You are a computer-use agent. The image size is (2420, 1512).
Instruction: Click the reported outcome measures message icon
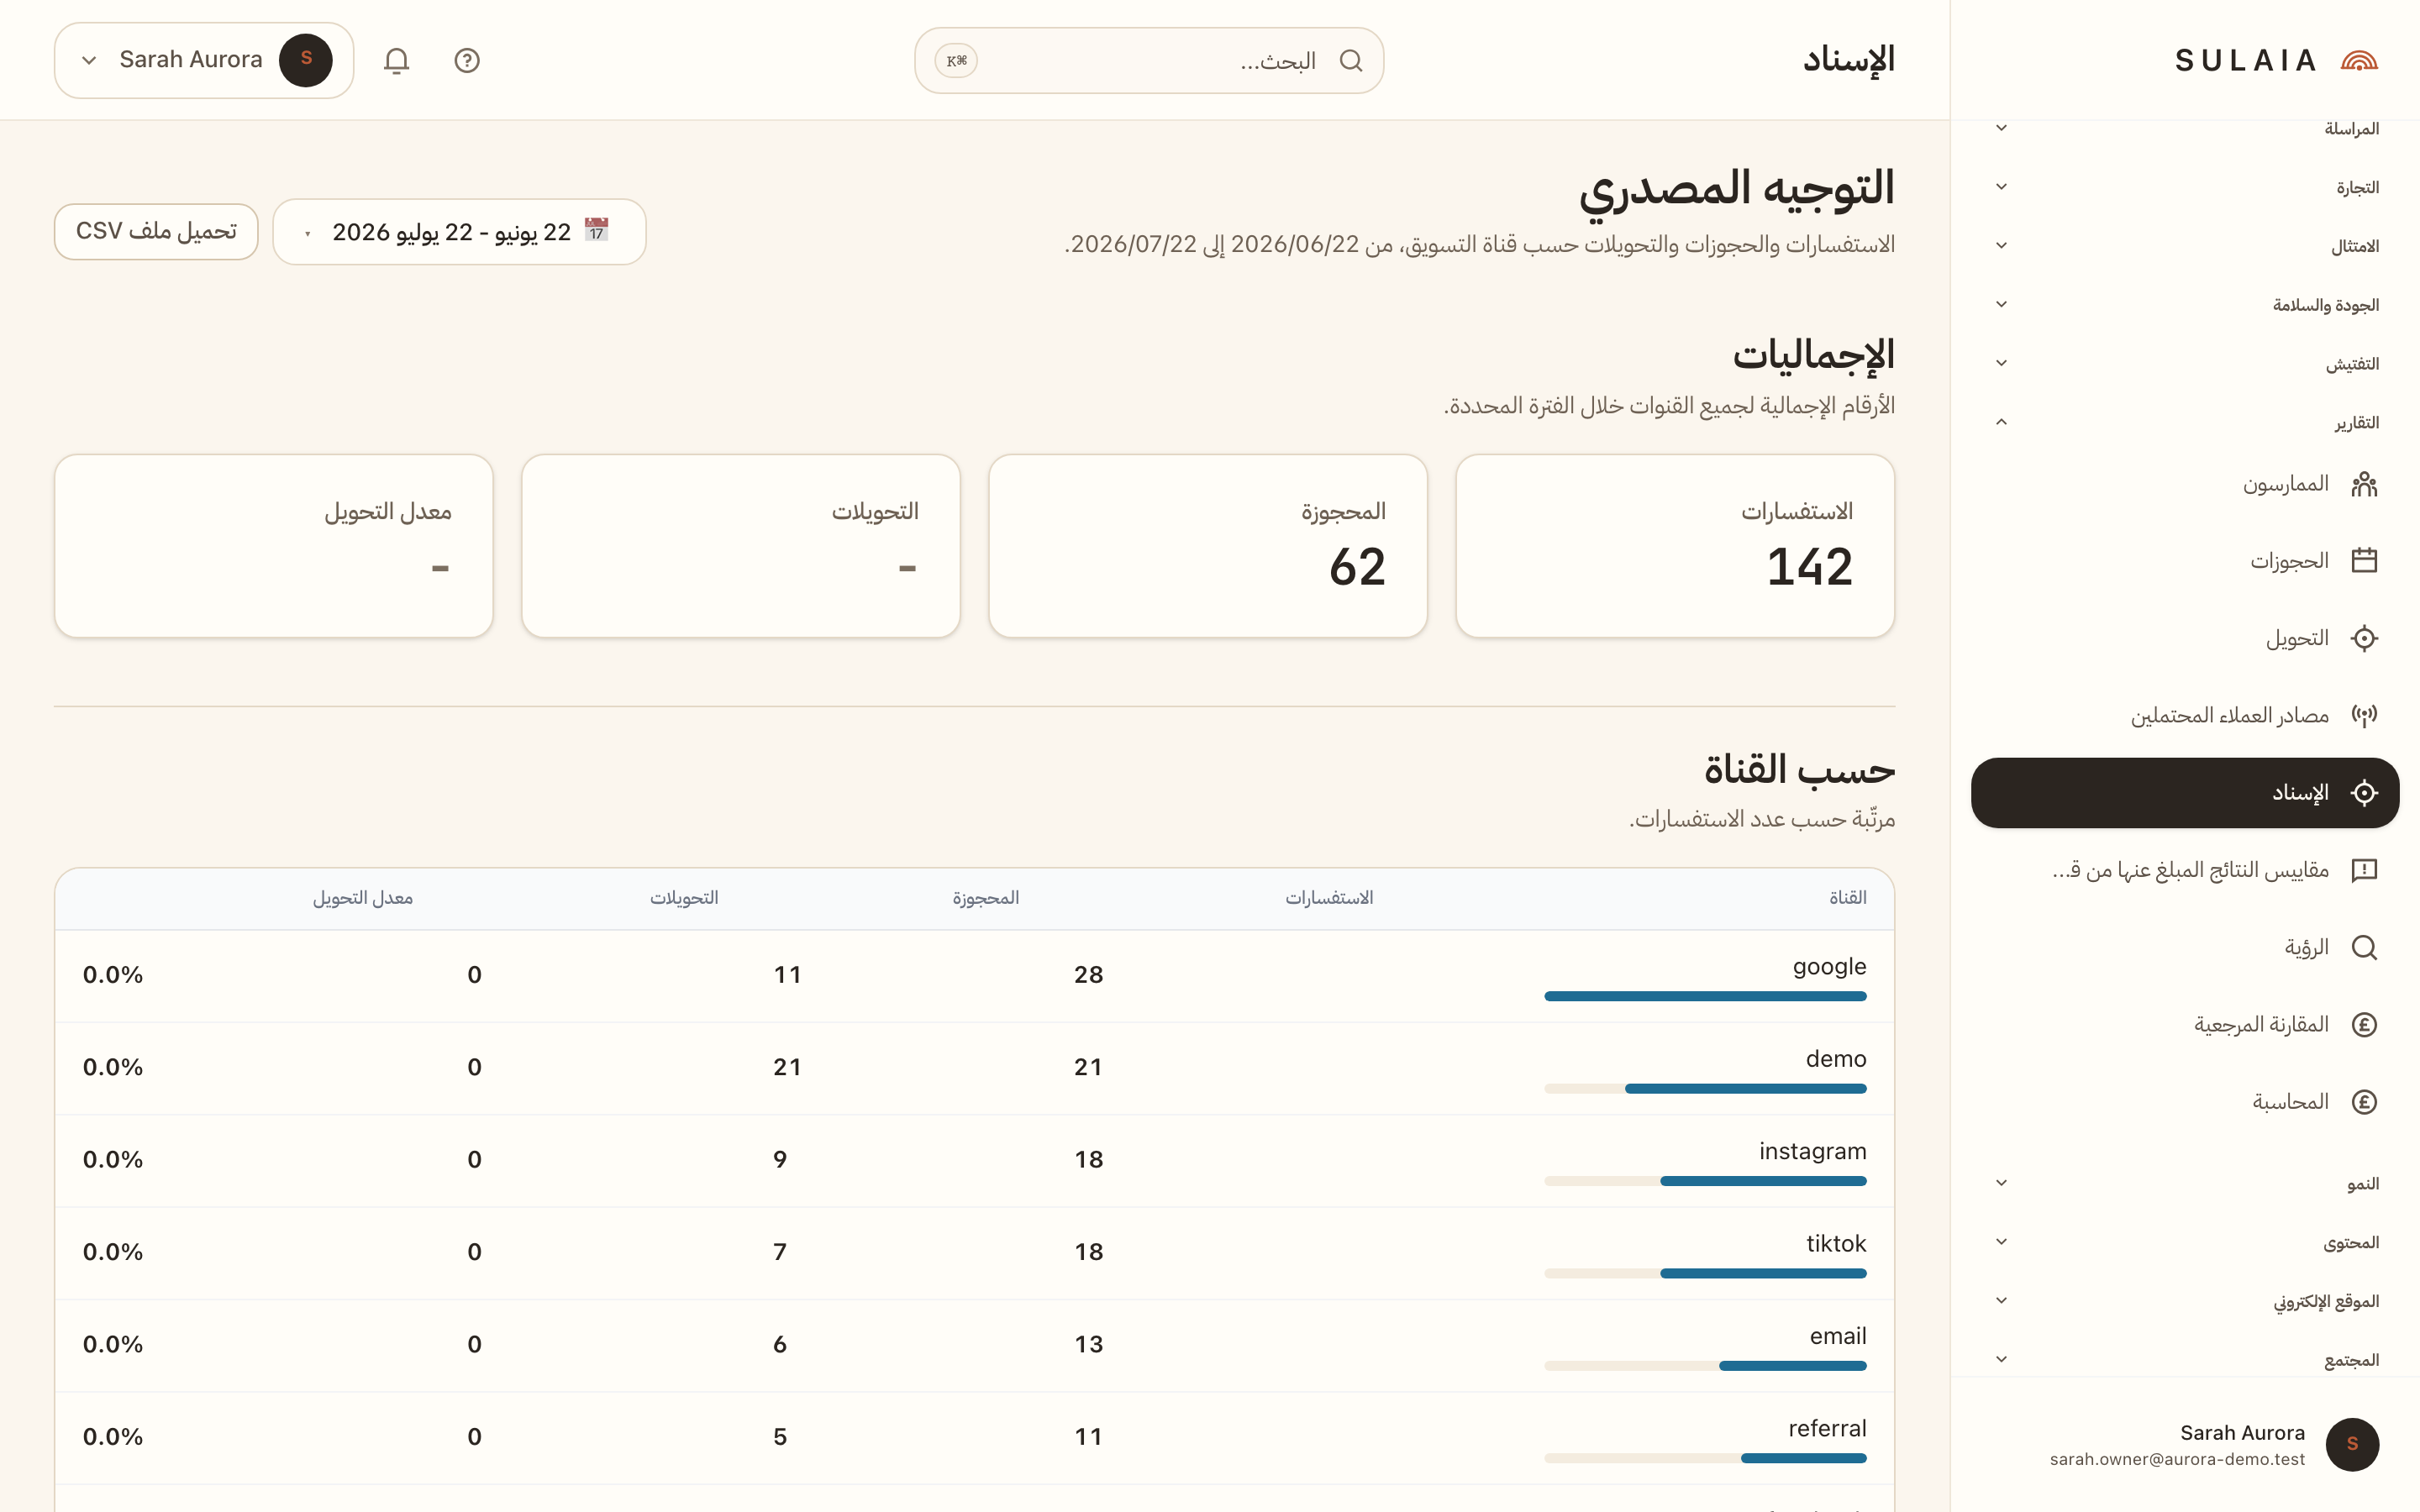(2364, 870)
